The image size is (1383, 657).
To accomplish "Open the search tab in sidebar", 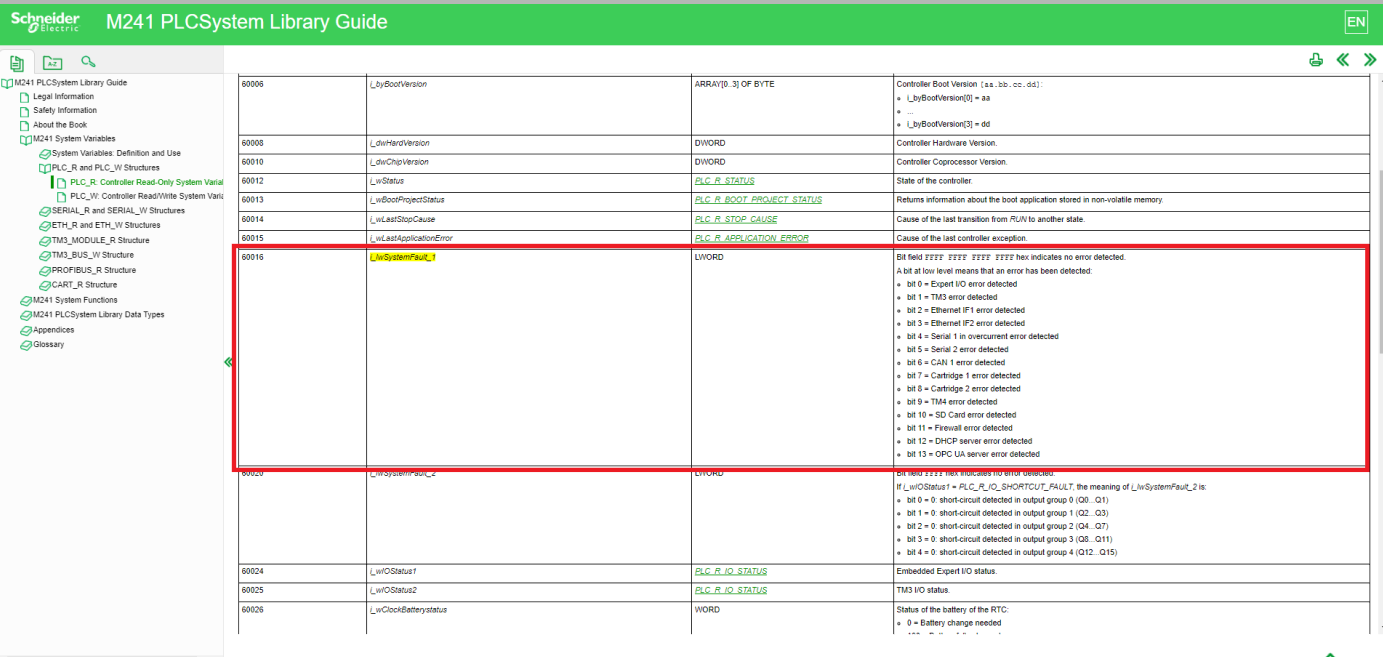I will click(x=88, y=62).
